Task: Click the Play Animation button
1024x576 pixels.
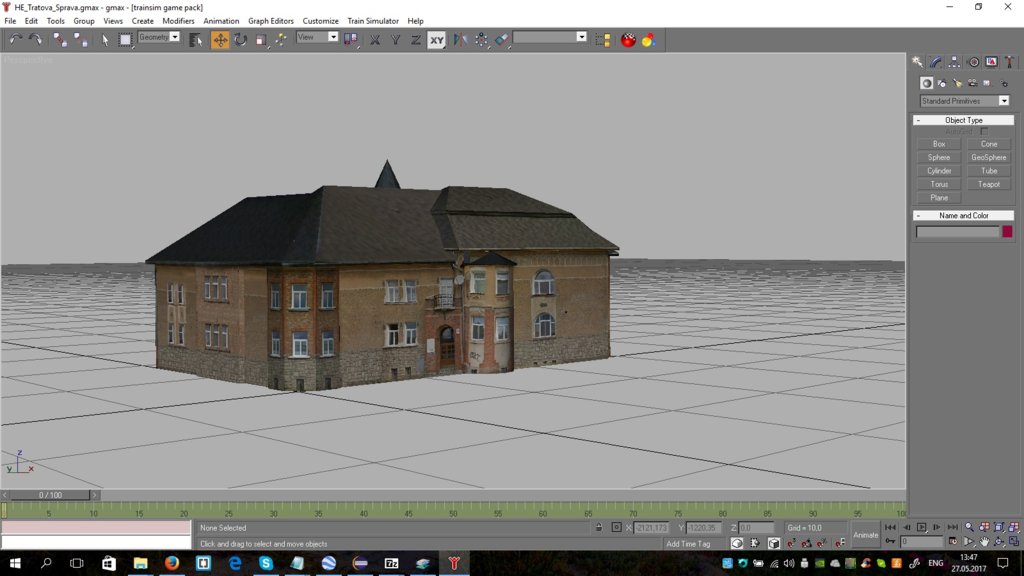Action: (x=921, y=527)
